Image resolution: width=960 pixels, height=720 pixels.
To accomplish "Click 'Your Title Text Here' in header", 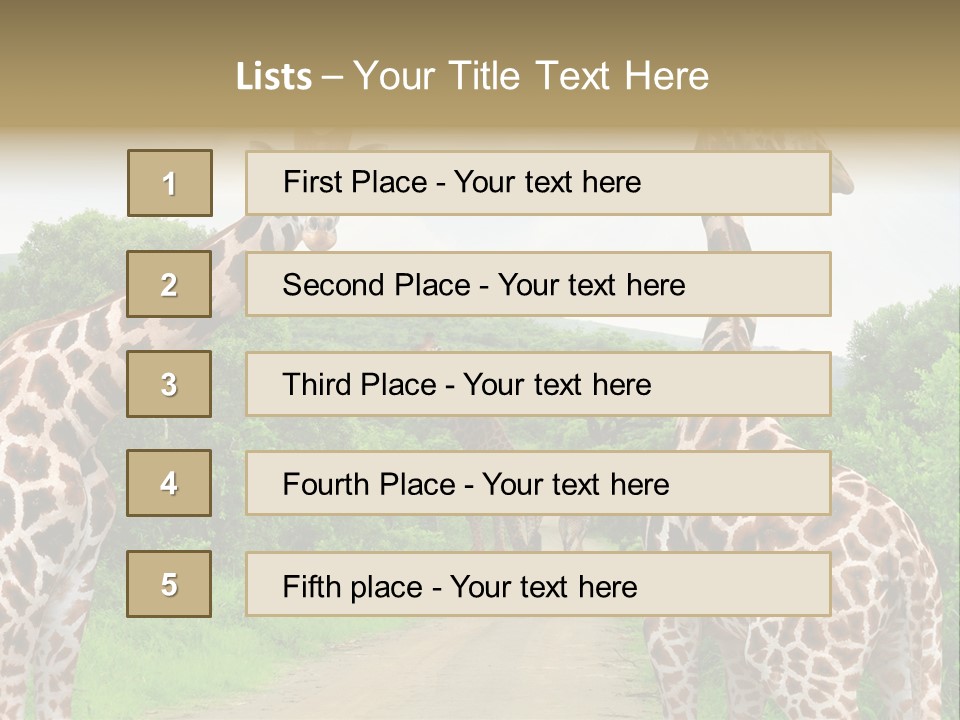I will point(531,76).
